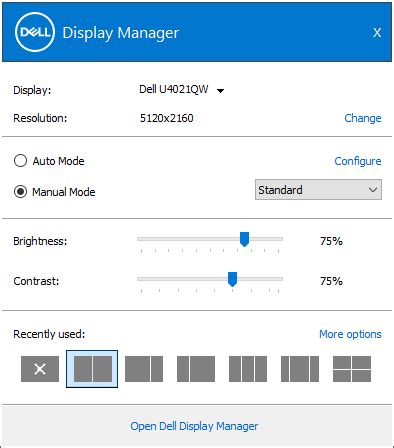Screen dimensions: 394x448
Task: Select three equal columns layout
Action: click(248, 369)
